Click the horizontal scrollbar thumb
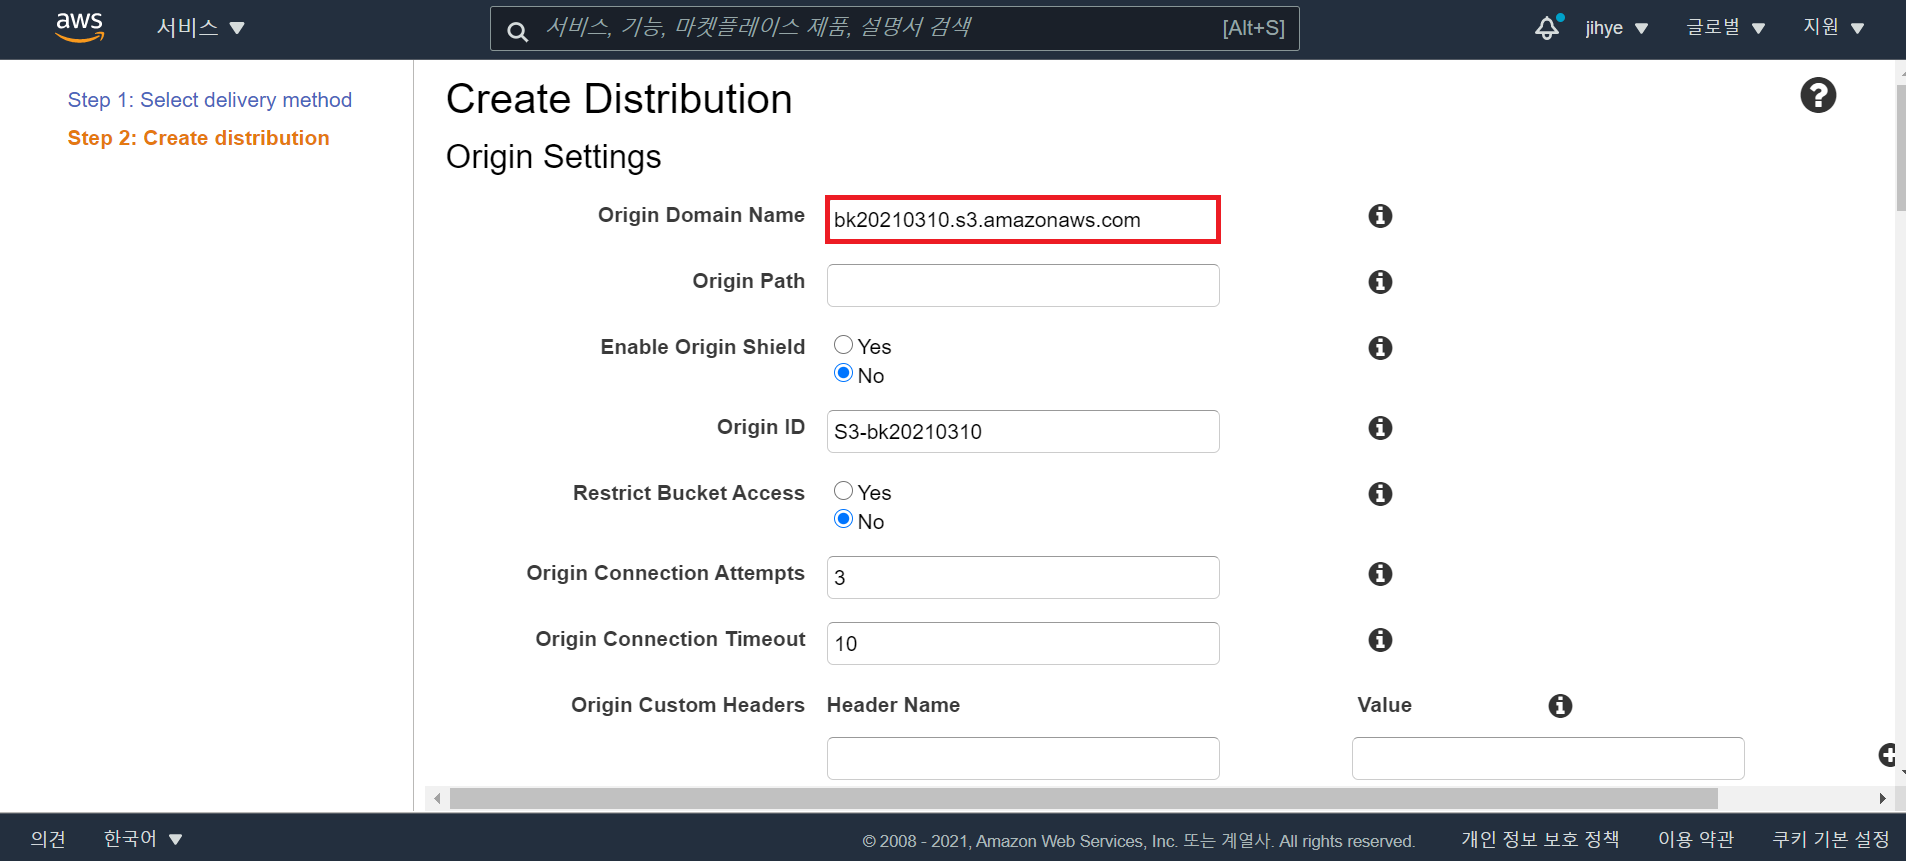The image size is (1906, 861). tap(1084, 798)
